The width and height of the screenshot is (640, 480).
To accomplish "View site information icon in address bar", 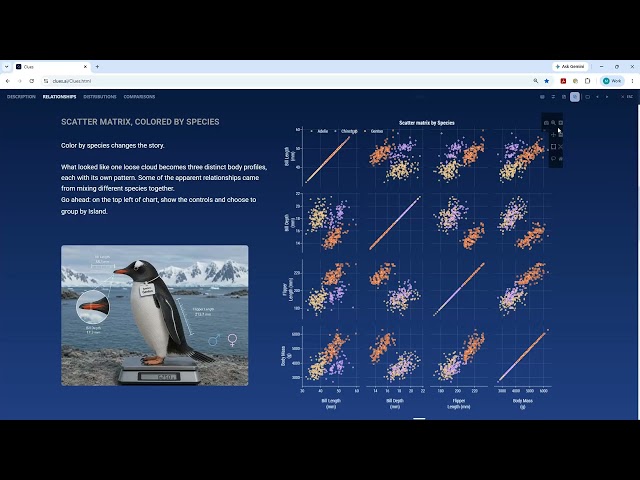I will (x=46, y=81).
